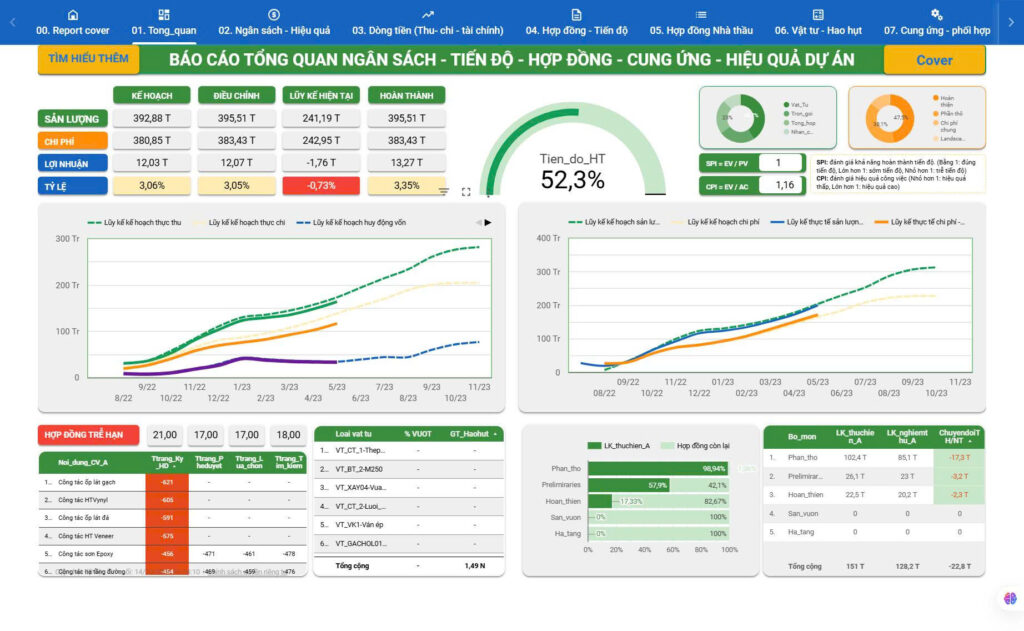Show previous legend items with grey arrow
1024x631 pixels.
point(477,223)
